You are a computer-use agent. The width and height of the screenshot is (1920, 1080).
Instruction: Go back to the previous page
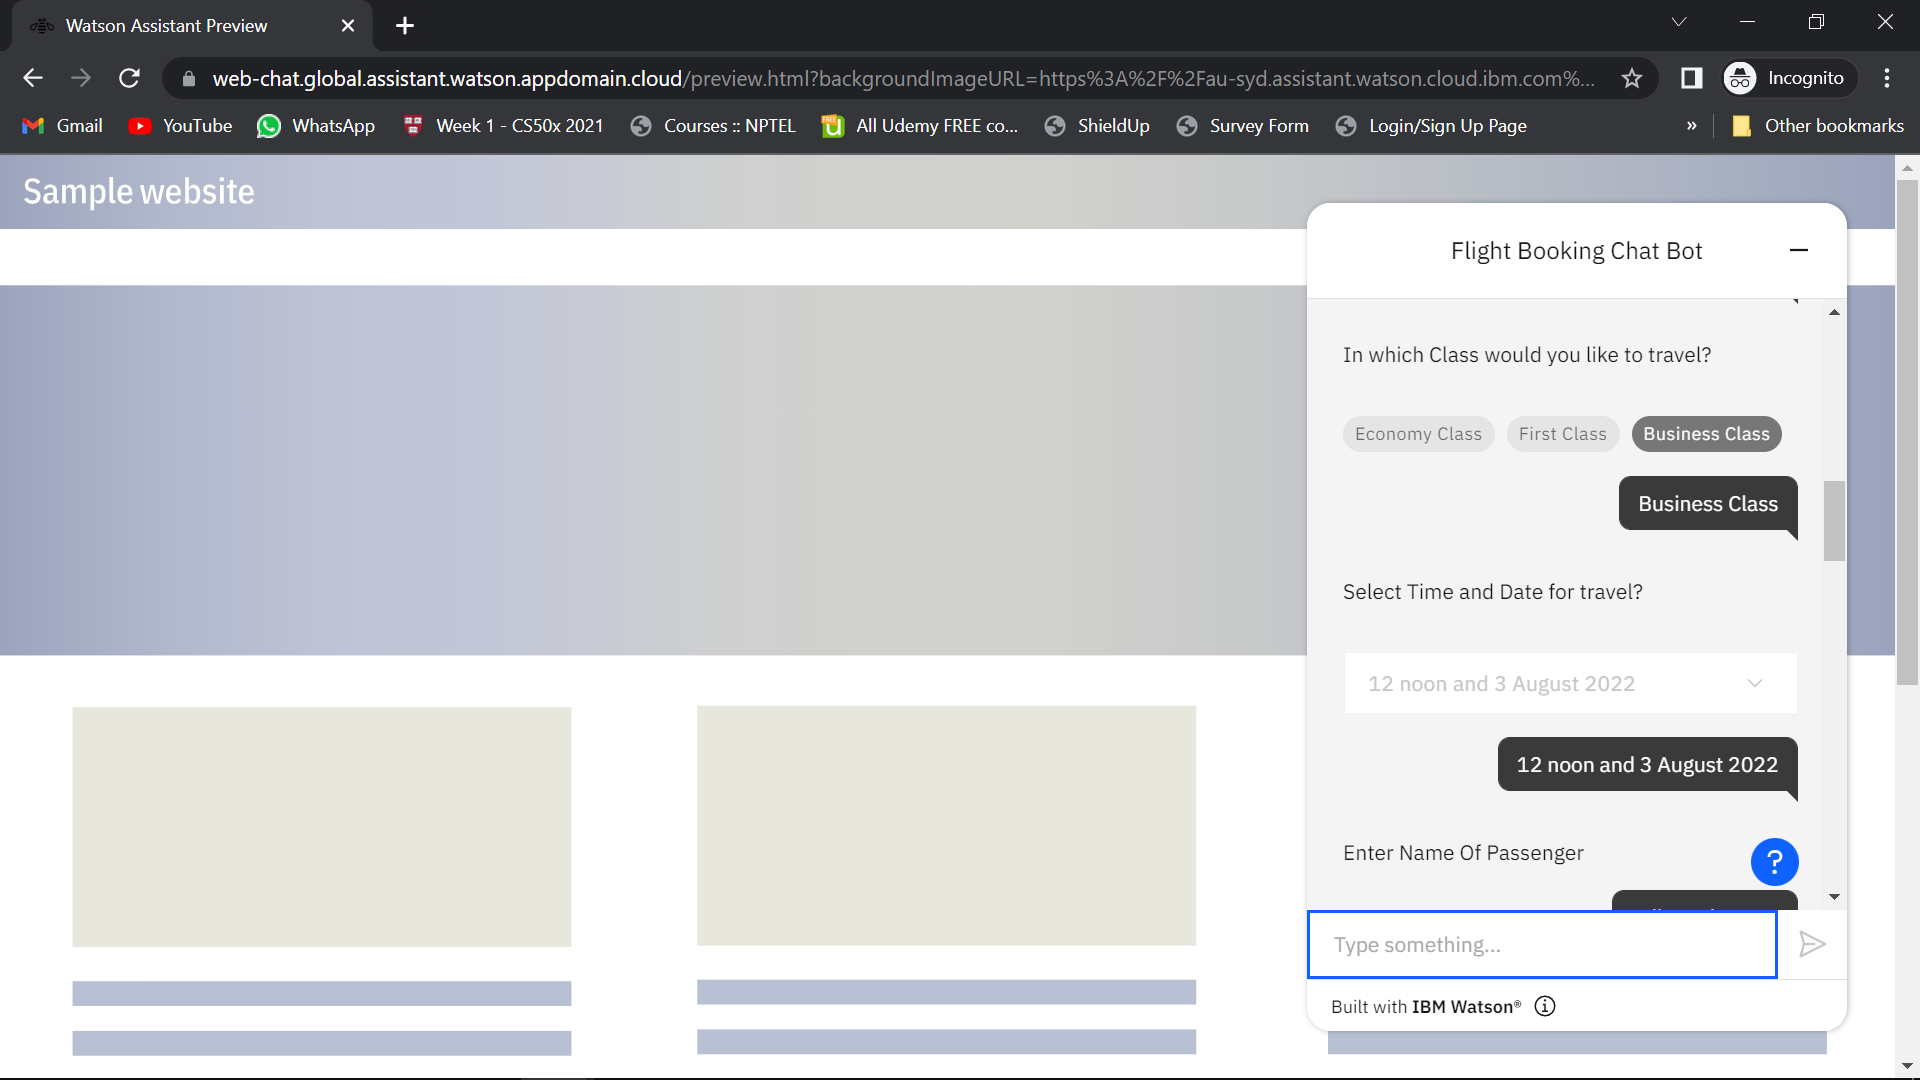33,78
